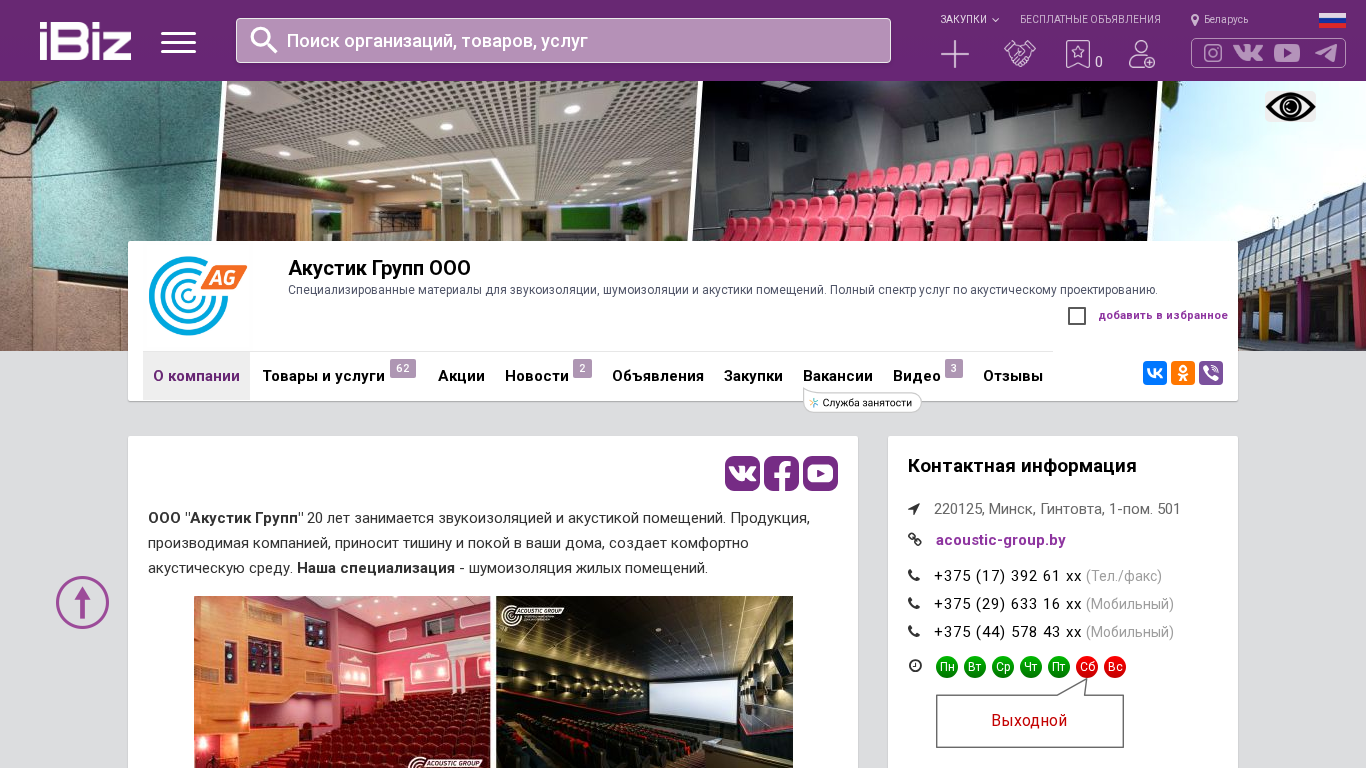Click the Выходной day-off tooltip
Viewport: 1366px width, 768px height.
[1030, 721]
